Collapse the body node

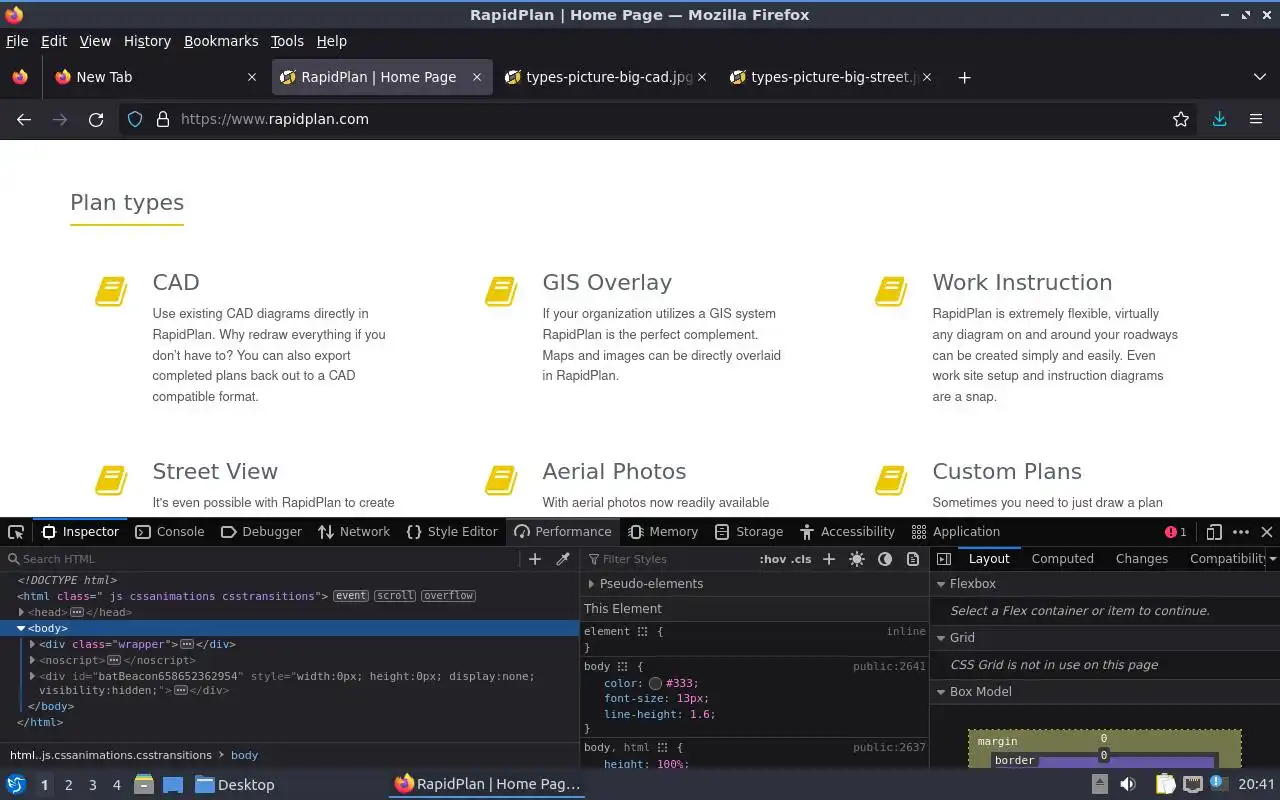point(21,628)
